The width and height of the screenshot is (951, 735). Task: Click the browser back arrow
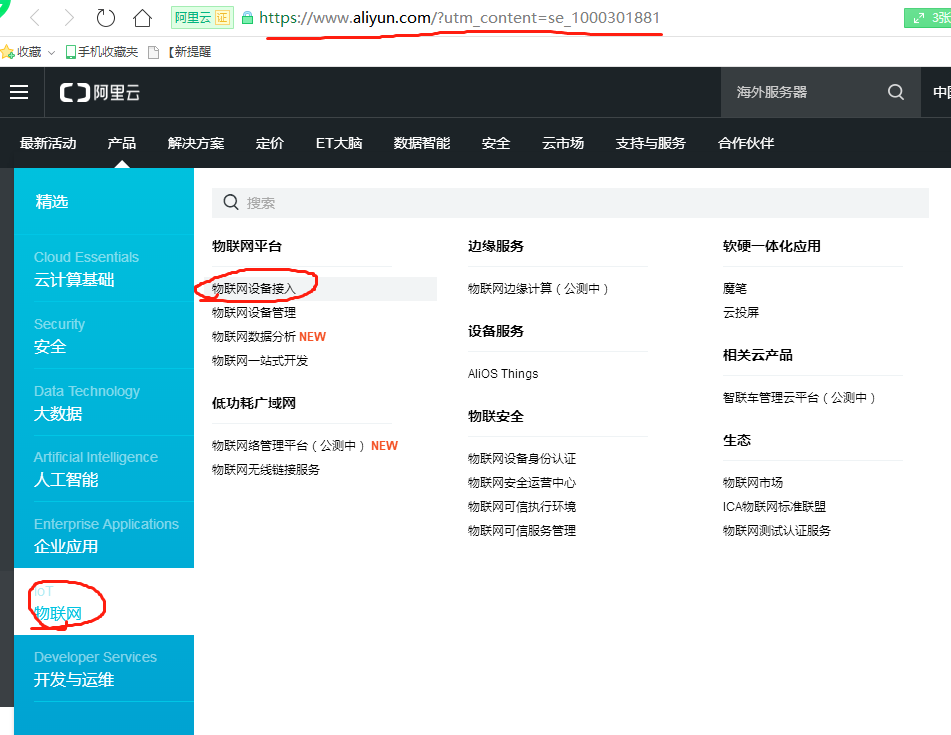point(35,18)
